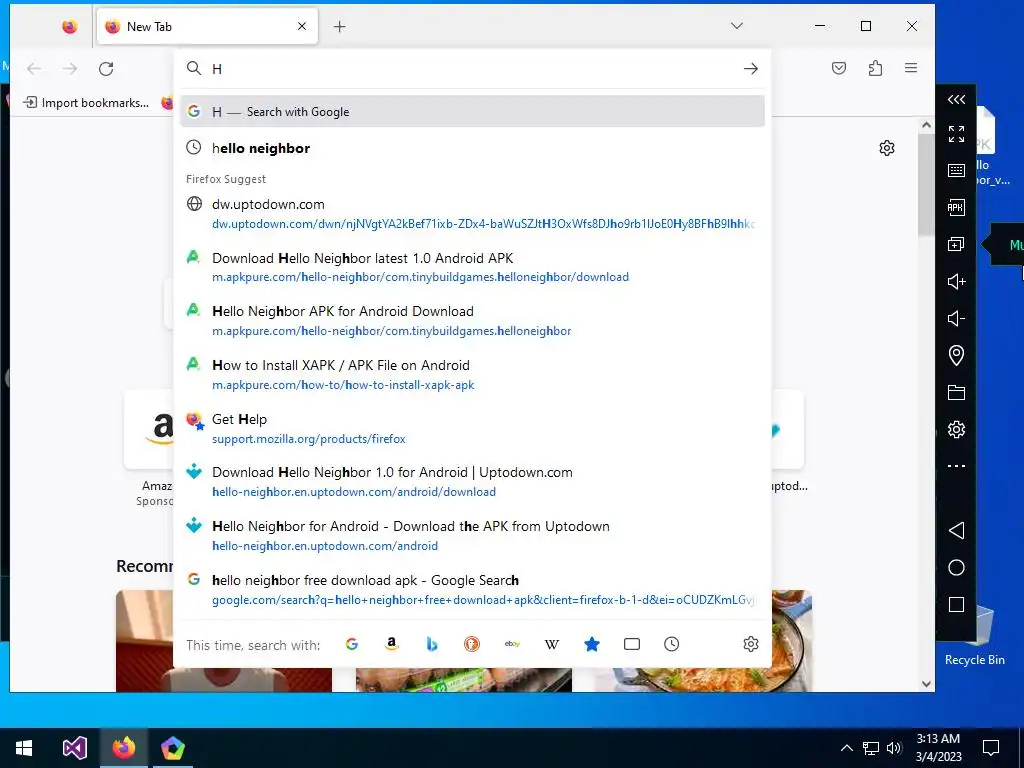Search this time with Wikipedia icon

552,645
